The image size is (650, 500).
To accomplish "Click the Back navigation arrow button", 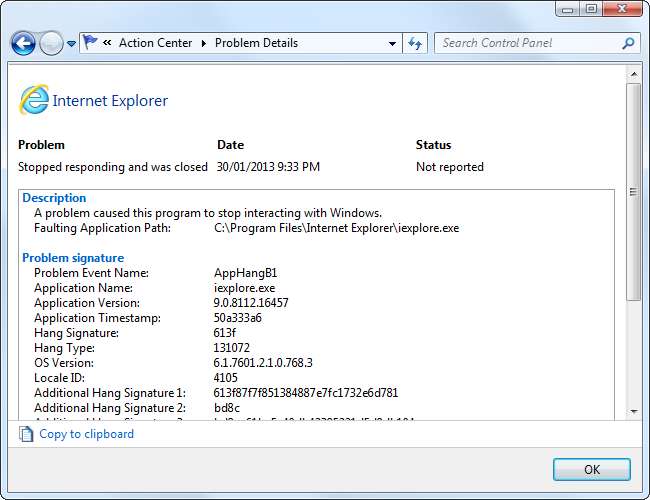I will click(24, 43).
